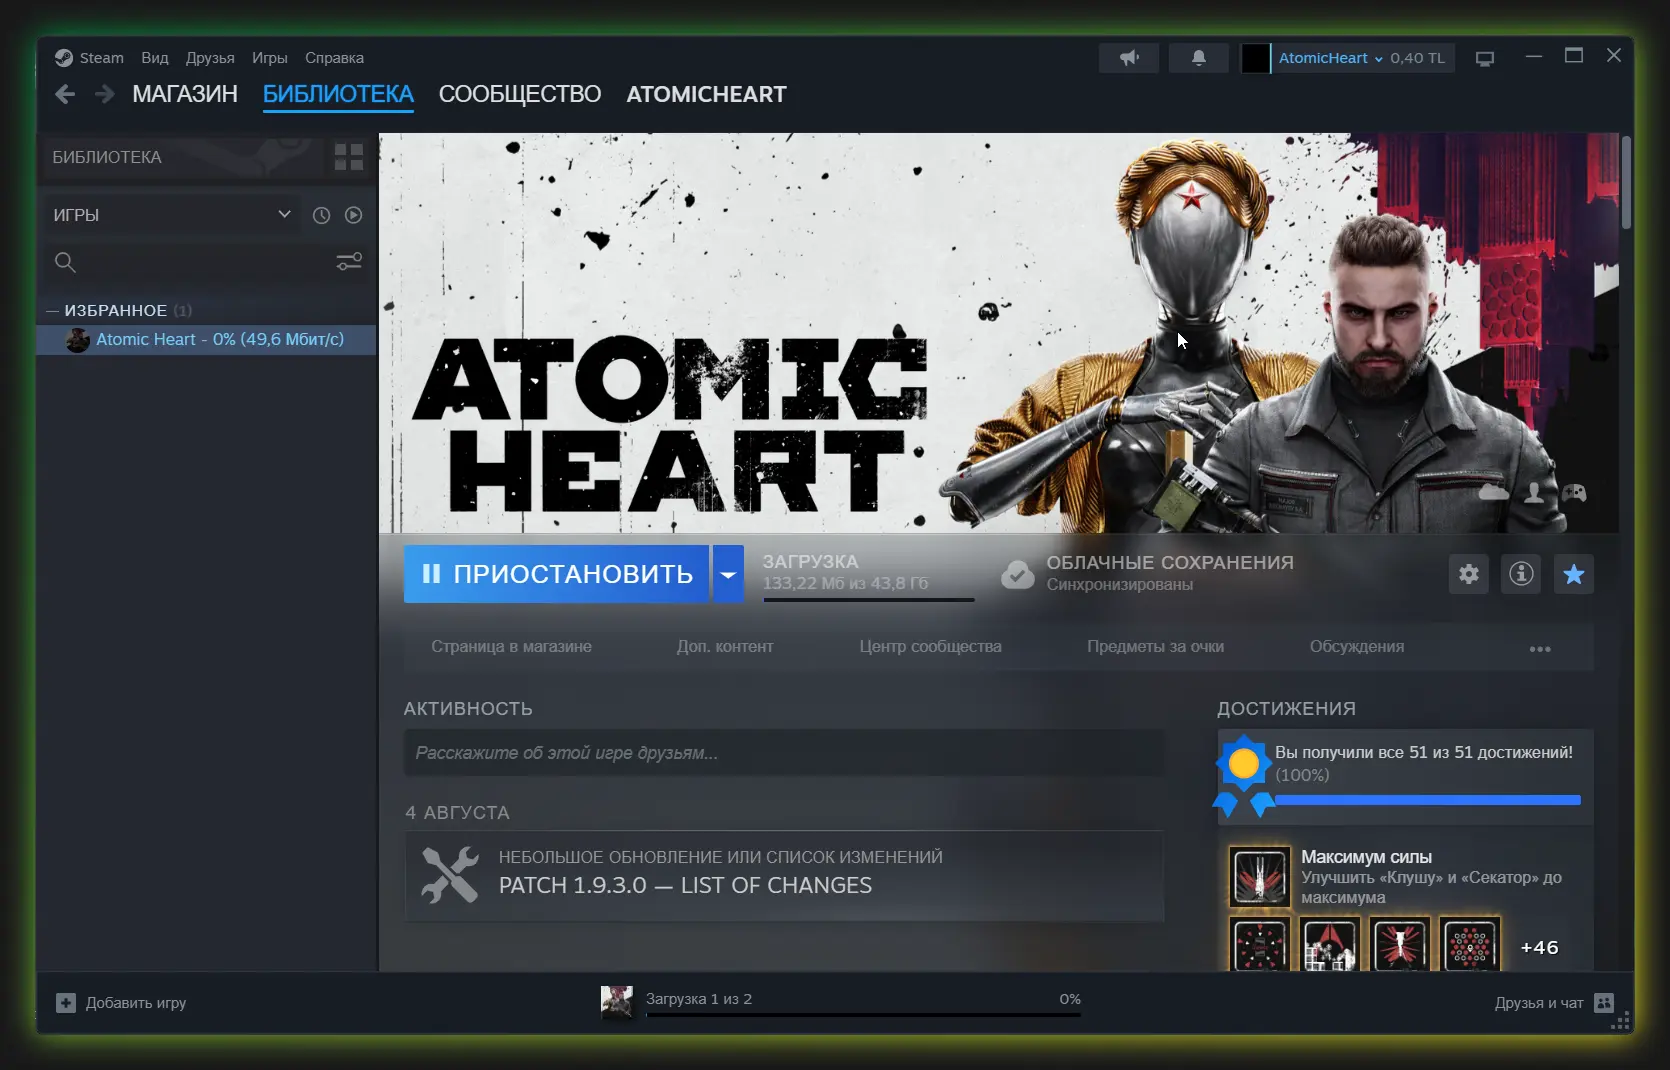
Task: Expand the ИГРЫ filter dropdown
Action: pyautogui.click(x=171, y=215)
